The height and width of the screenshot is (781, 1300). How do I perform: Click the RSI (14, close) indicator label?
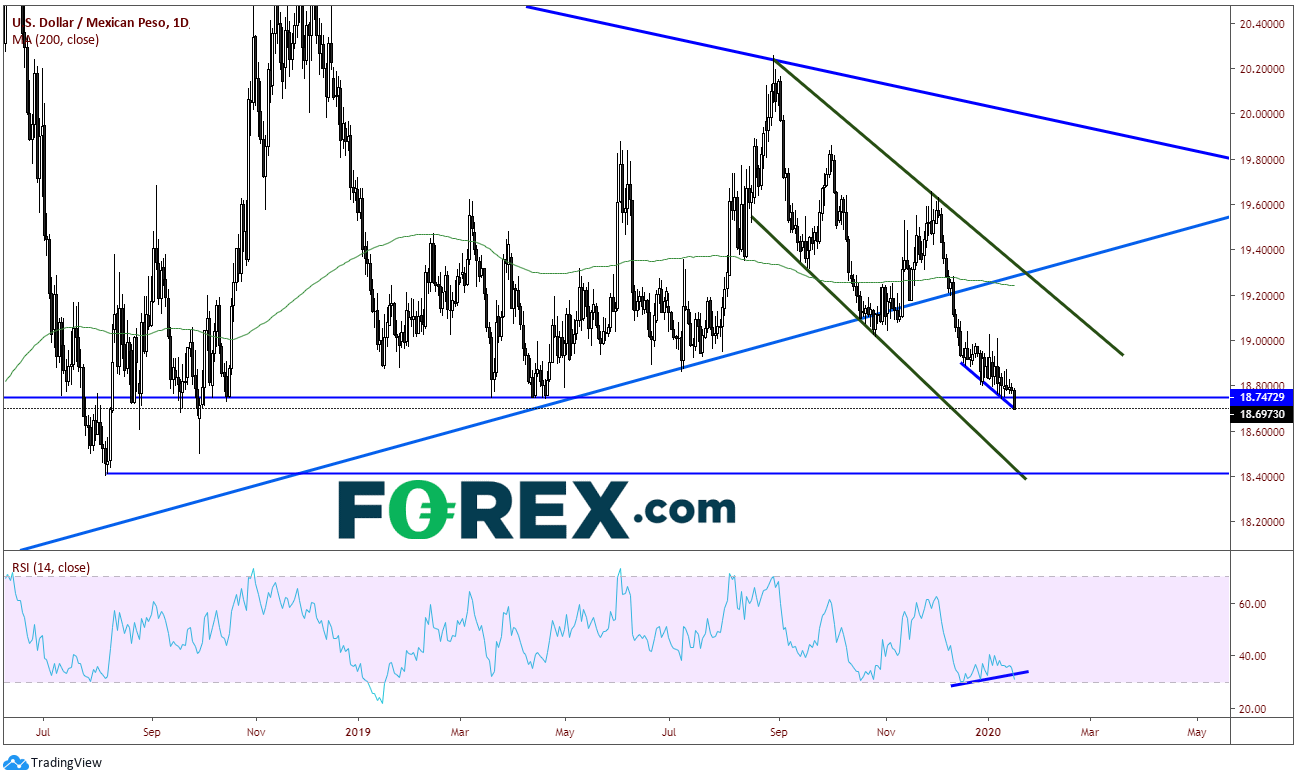(50, 568)
